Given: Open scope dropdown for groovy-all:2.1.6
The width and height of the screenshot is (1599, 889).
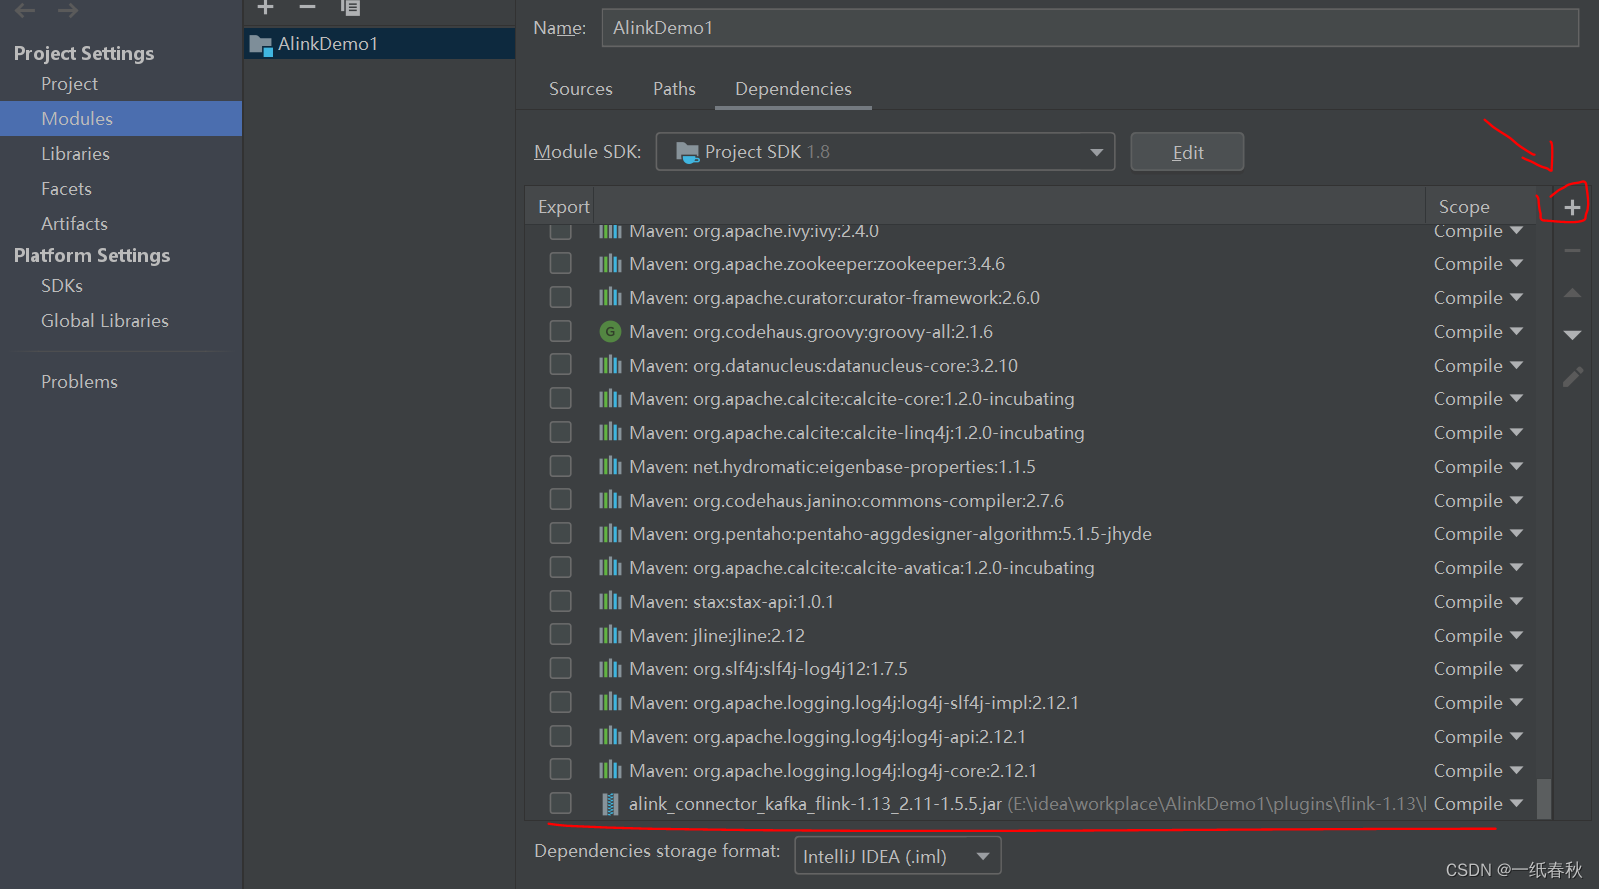Looking at the screenshot, I should click(x=1478, y=331).
